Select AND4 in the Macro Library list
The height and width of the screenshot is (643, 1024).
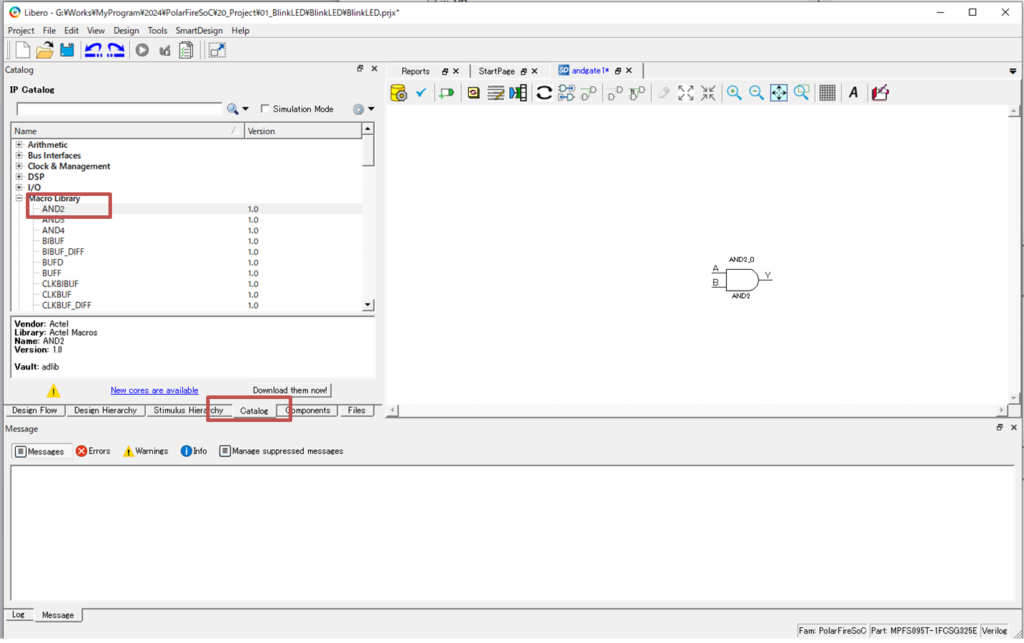53,231
